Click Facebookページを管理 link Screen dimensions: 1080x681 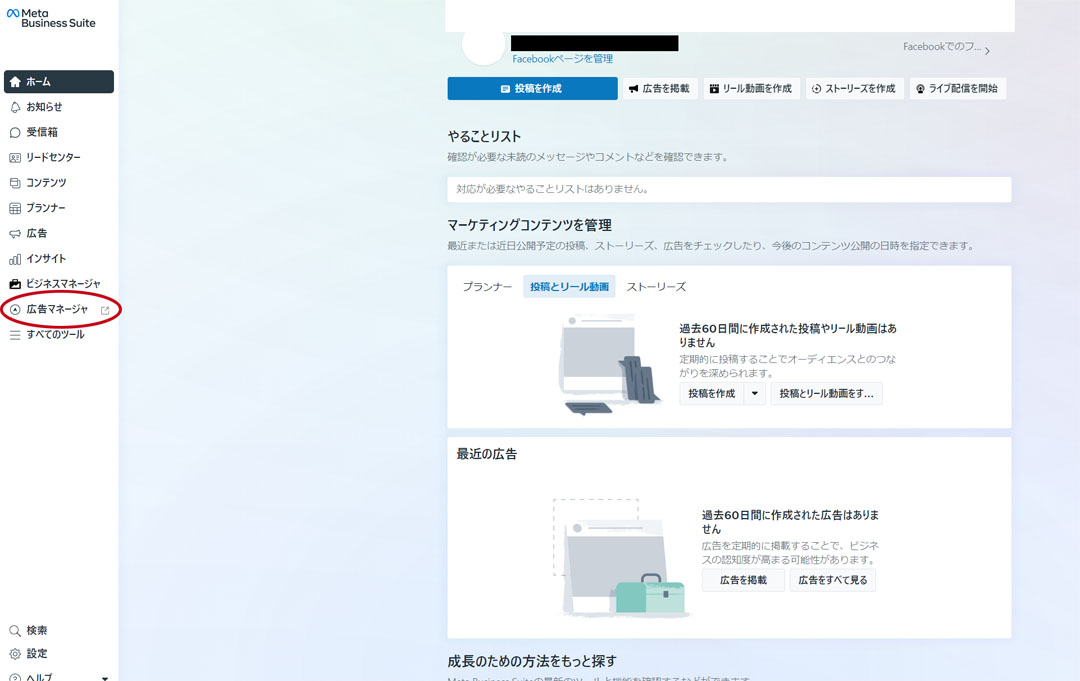[x=562, y=59]
